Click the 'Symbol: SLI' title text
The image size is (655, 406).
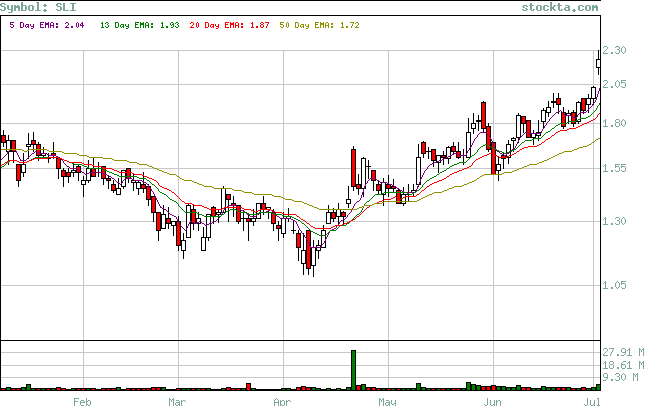pyautogui.click(x=38, y=7)
